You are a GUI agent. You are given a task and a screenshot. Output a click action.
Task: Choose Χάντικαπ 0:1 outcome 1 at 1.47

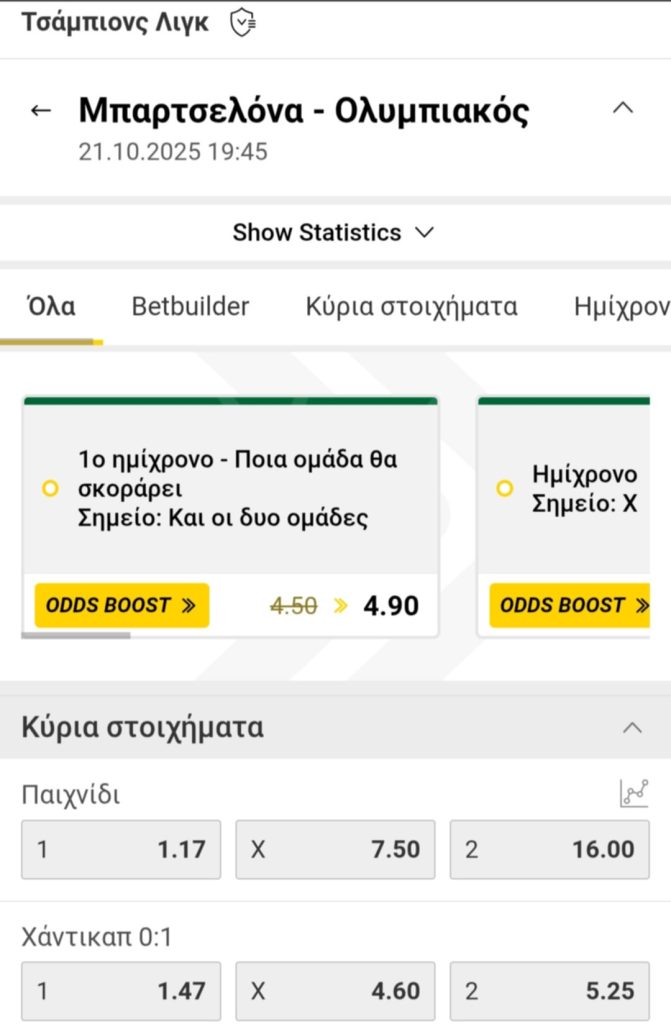click(121, 991)
